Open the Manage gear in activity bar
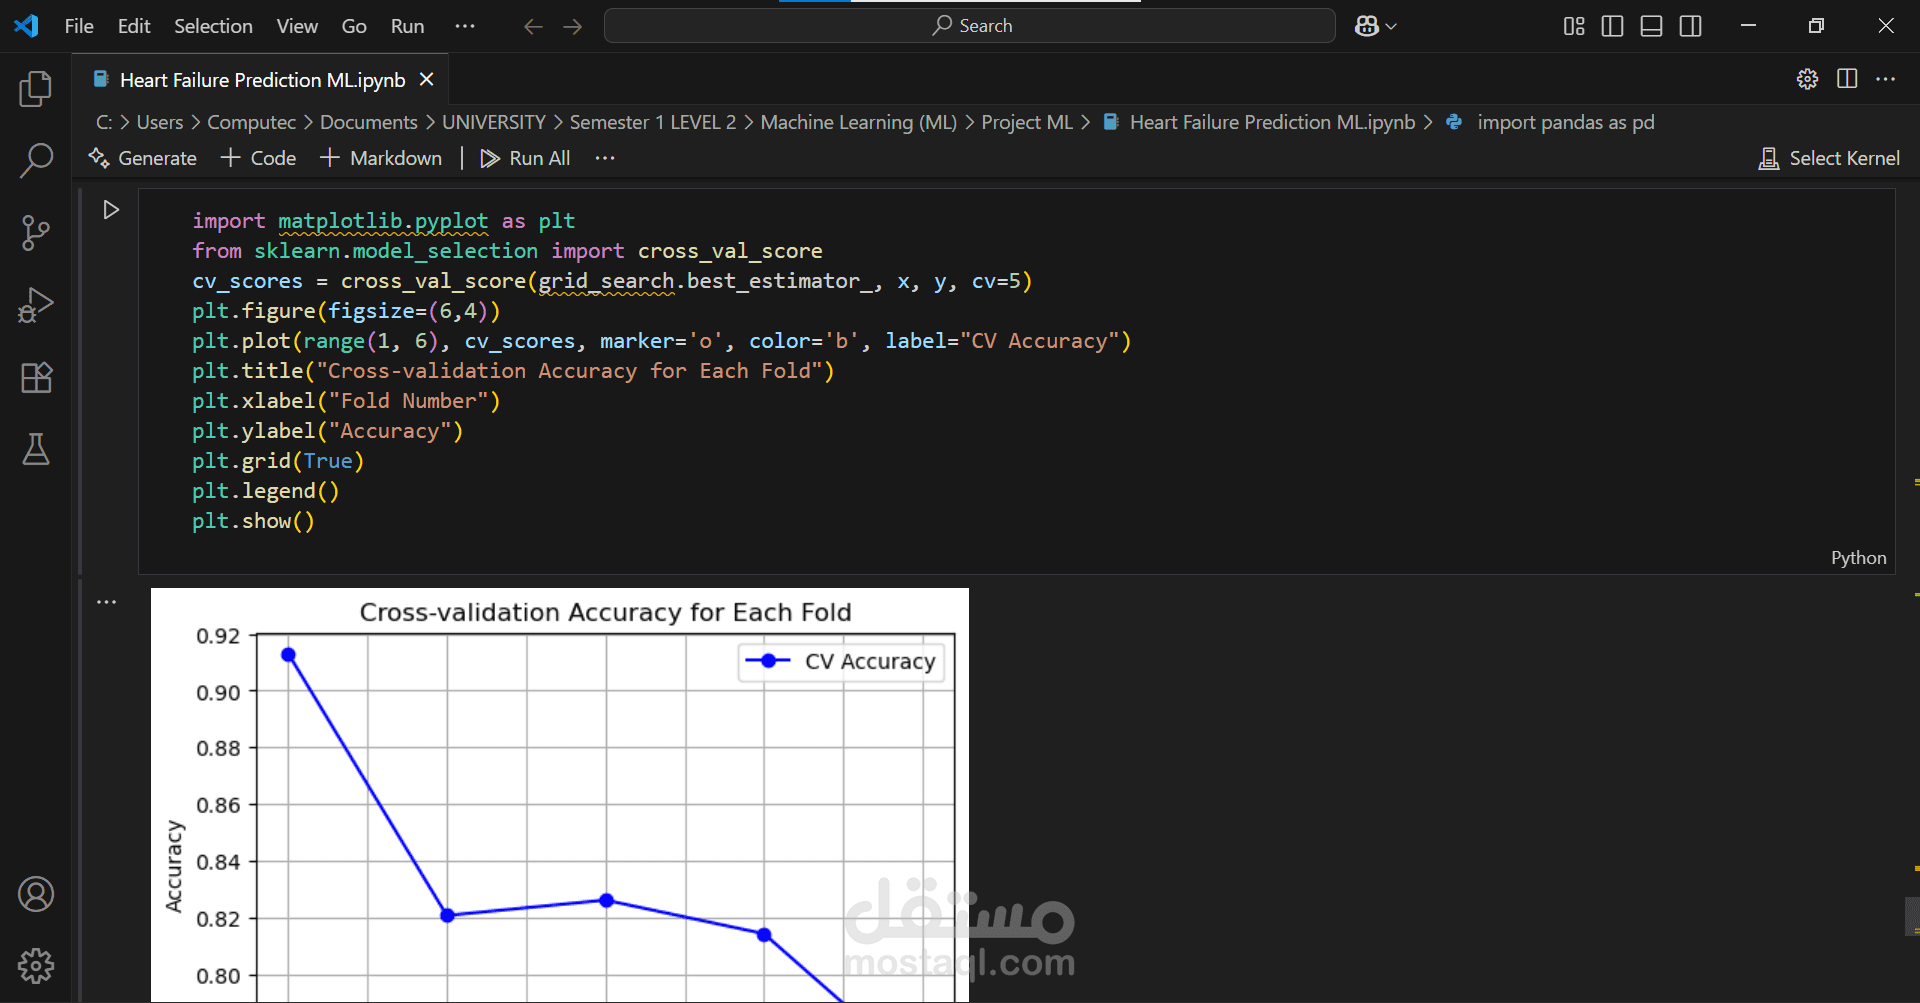The width and height of the screenshot is (1920, 1003). pyautogui.click(x=36, y=966)
